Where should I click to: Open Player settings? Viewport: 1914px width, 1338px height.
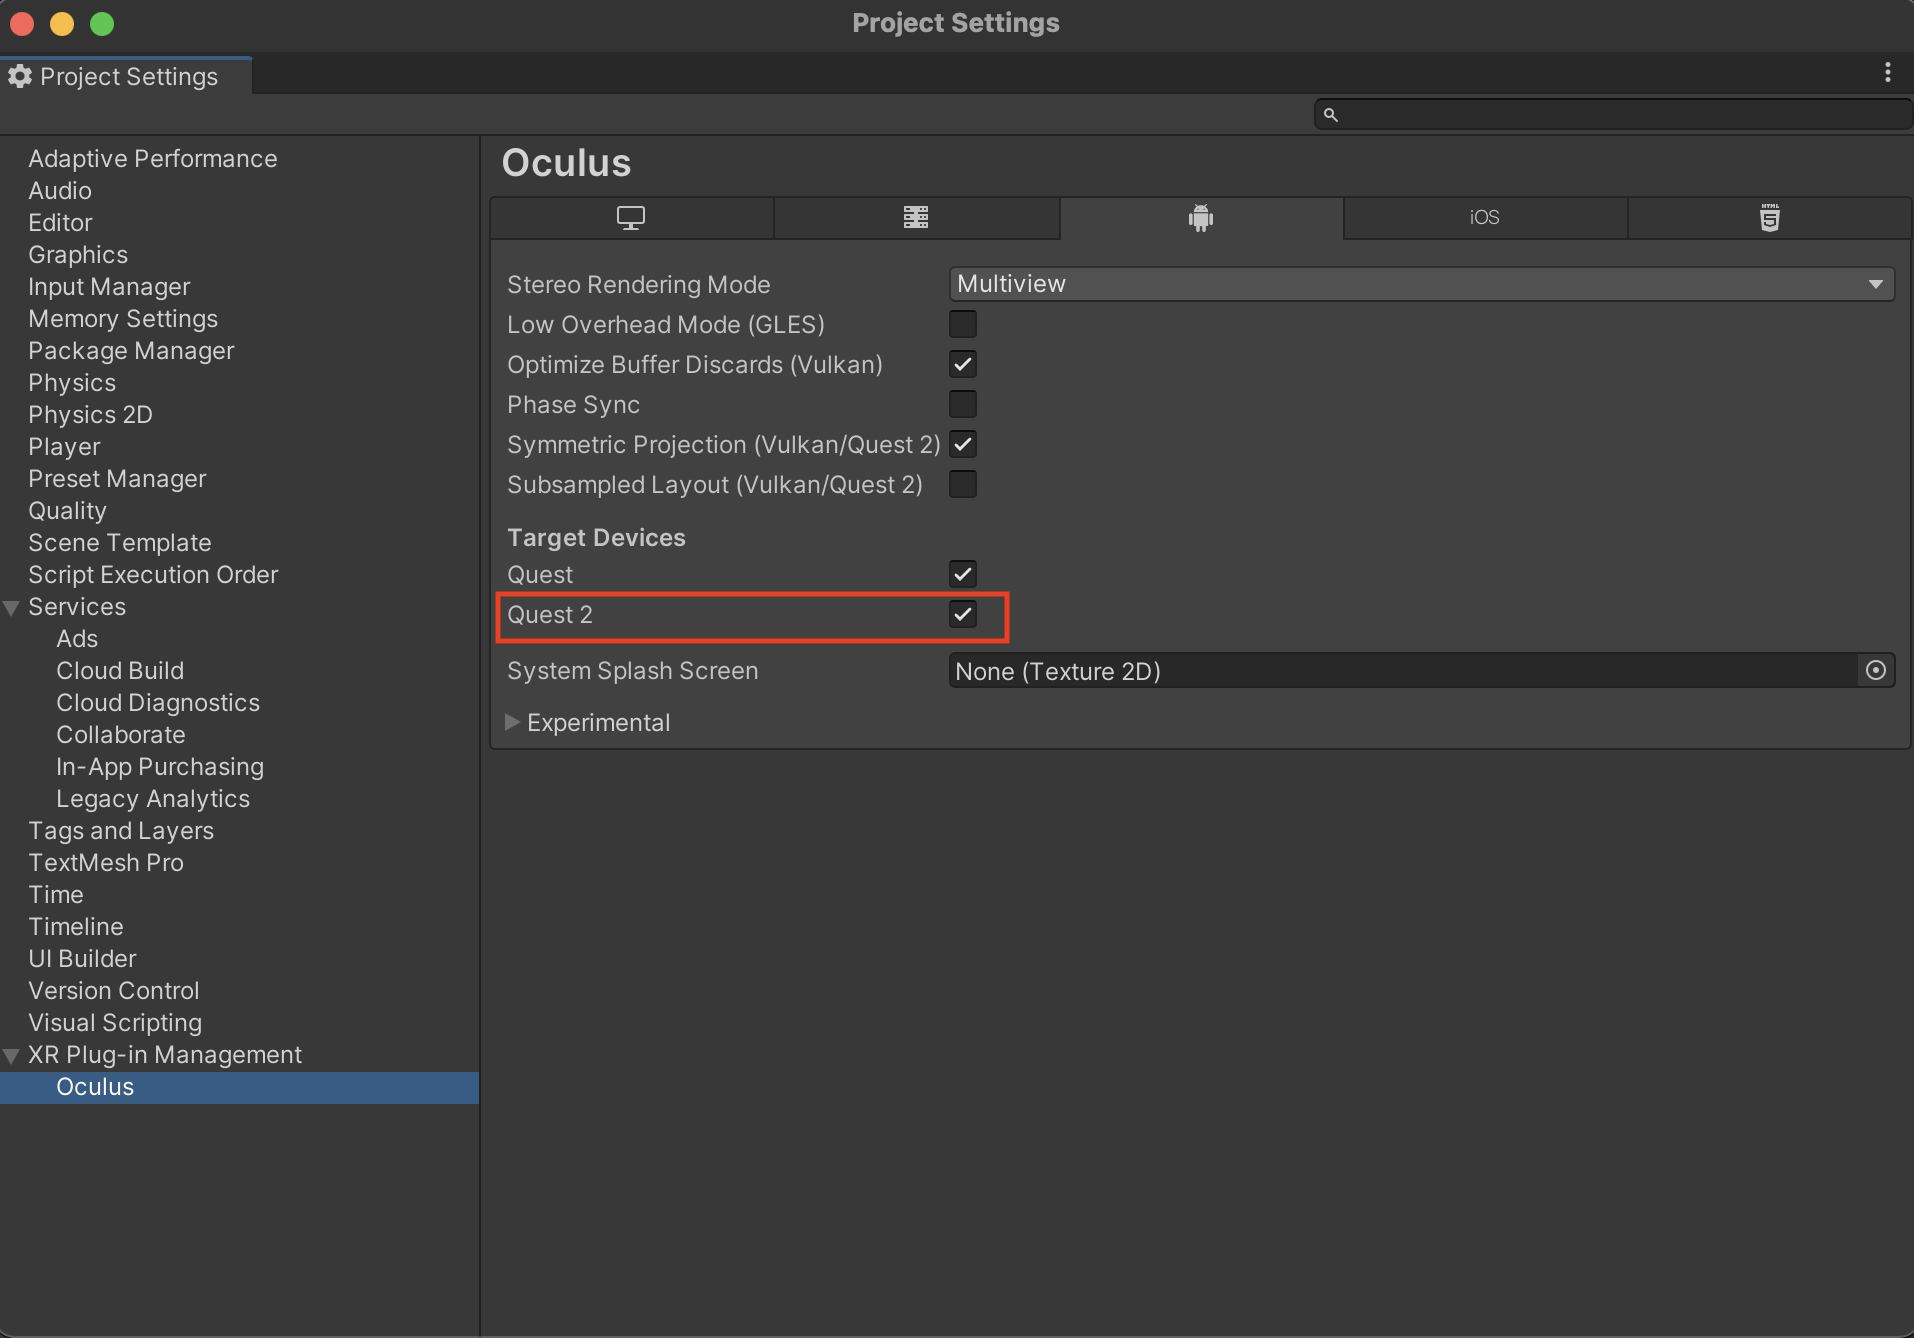[64, 447]
